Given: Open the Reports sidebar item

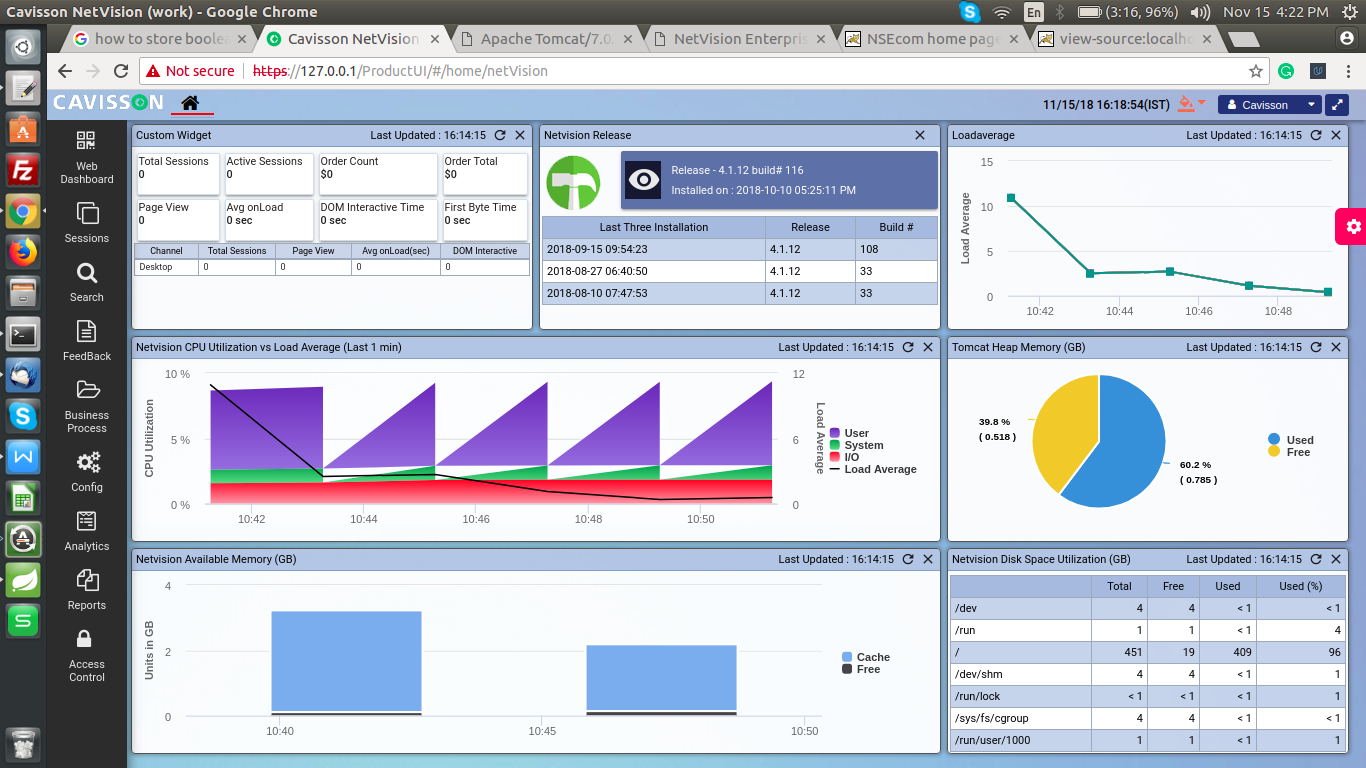Looking at the screenshot, I should tap(87, 590).
